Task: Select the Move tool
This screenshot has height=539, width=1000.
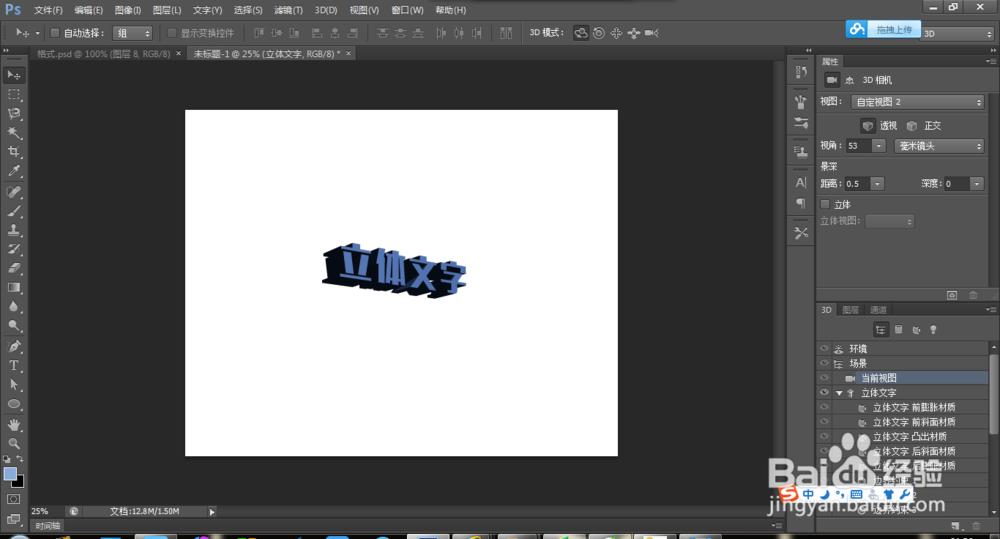Action: pyautogui.click(x=13, y=75)
